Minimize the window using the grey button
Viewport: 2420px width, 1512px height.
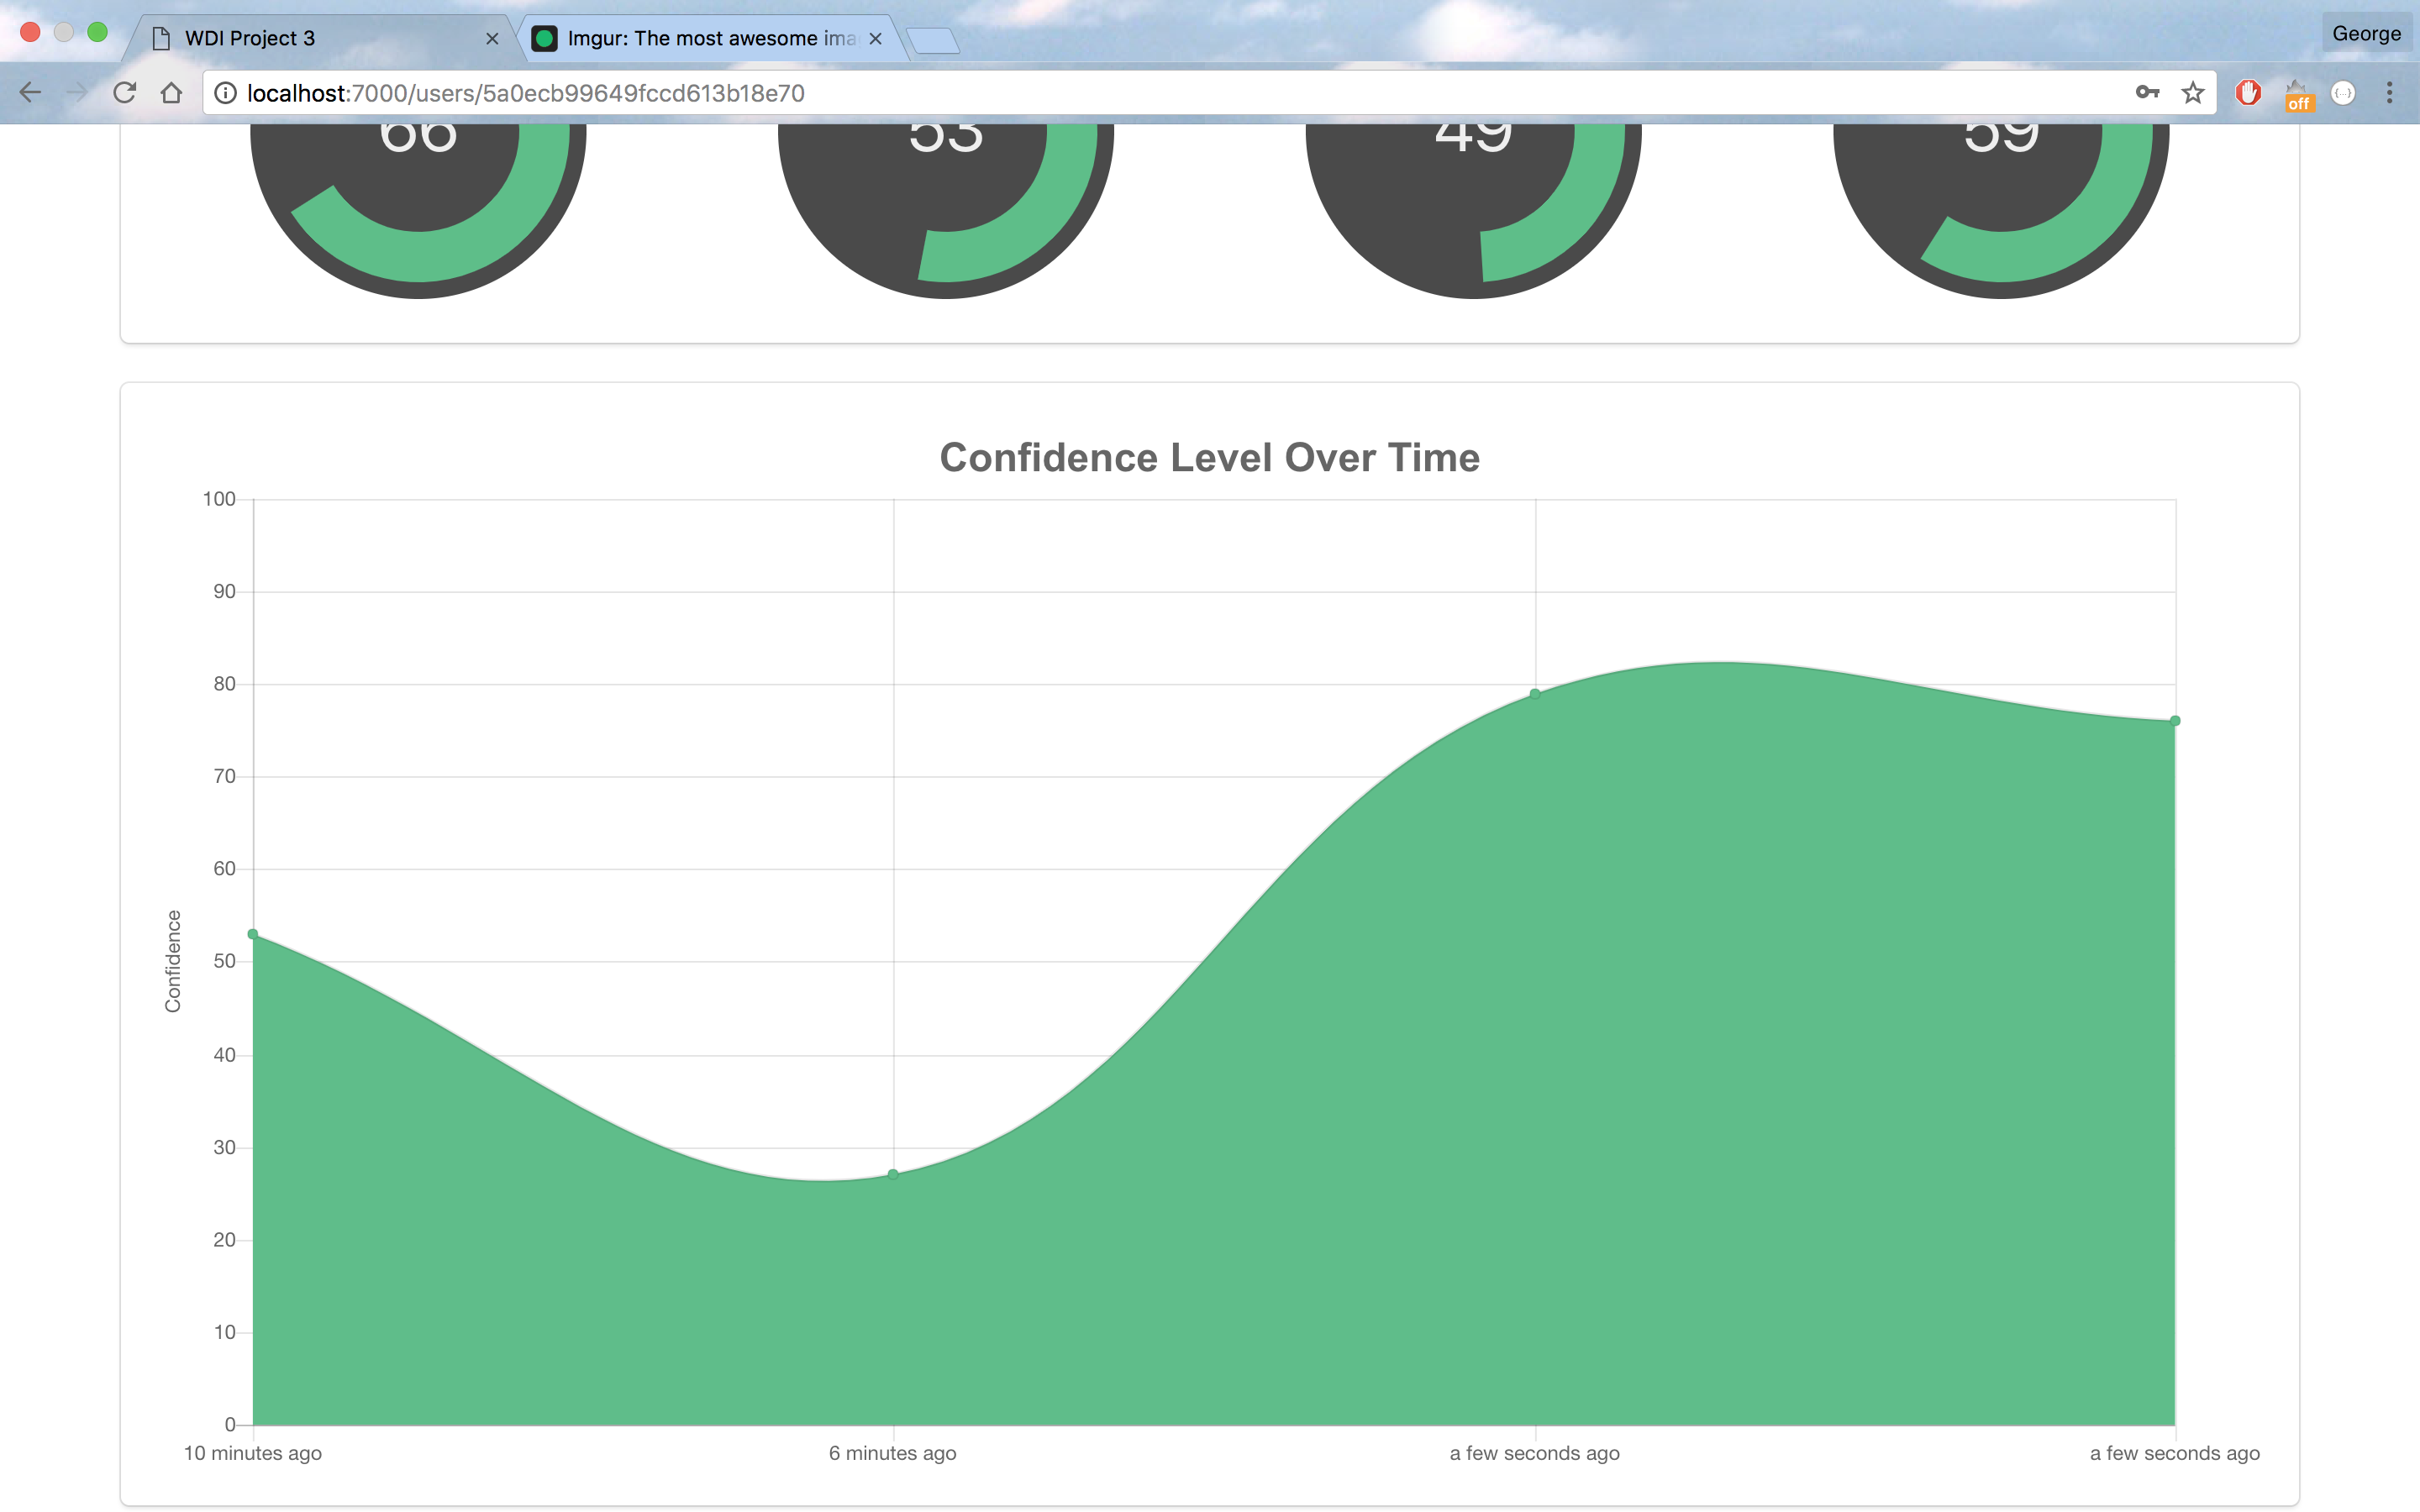click(64, 32)
